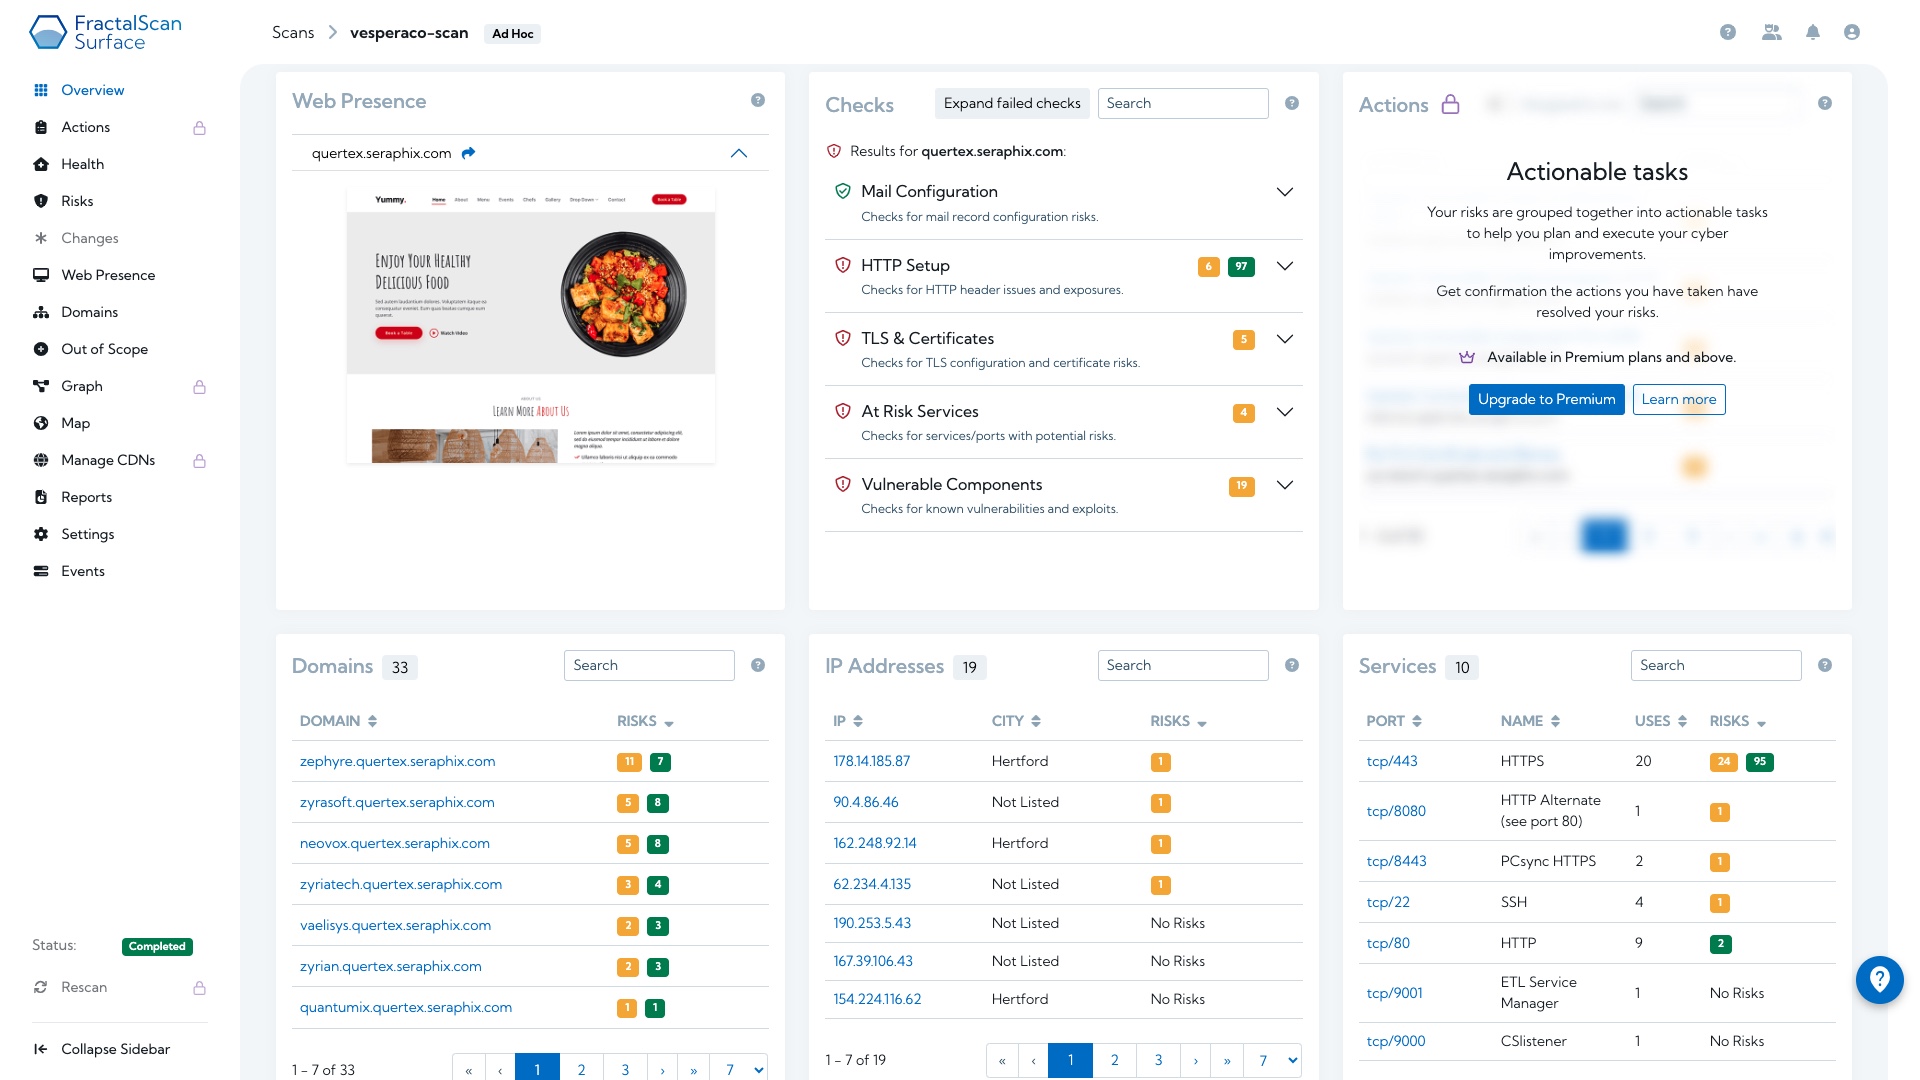Click the HTTP Setup red shield icon
The image size is (1920, 1080).
[x=842, y=265]
